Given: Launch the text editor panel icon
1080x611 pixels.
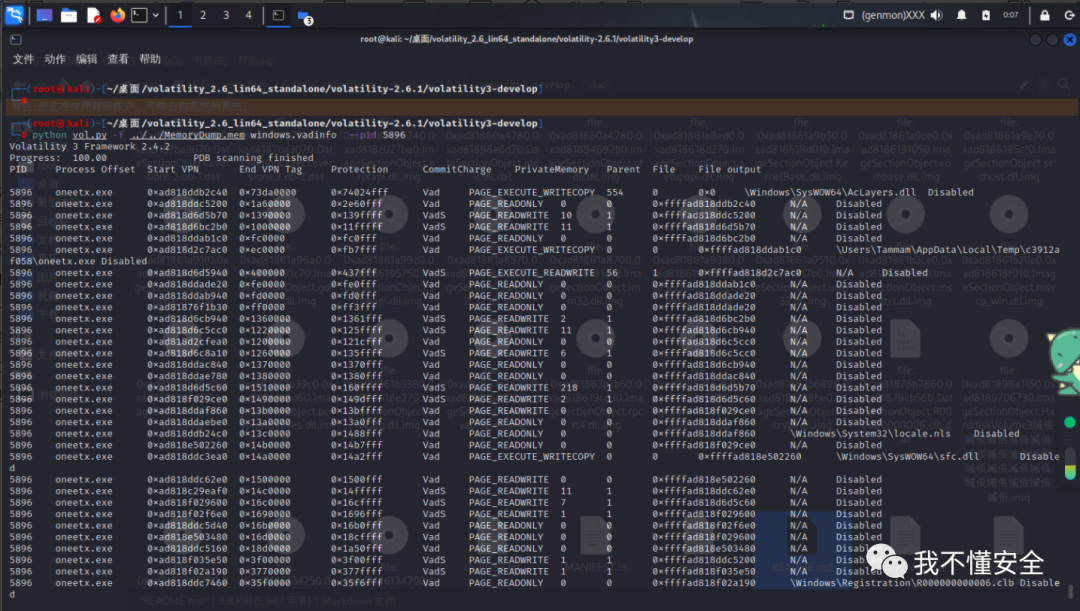Looking at the screenshot, I should click(94, 15).
